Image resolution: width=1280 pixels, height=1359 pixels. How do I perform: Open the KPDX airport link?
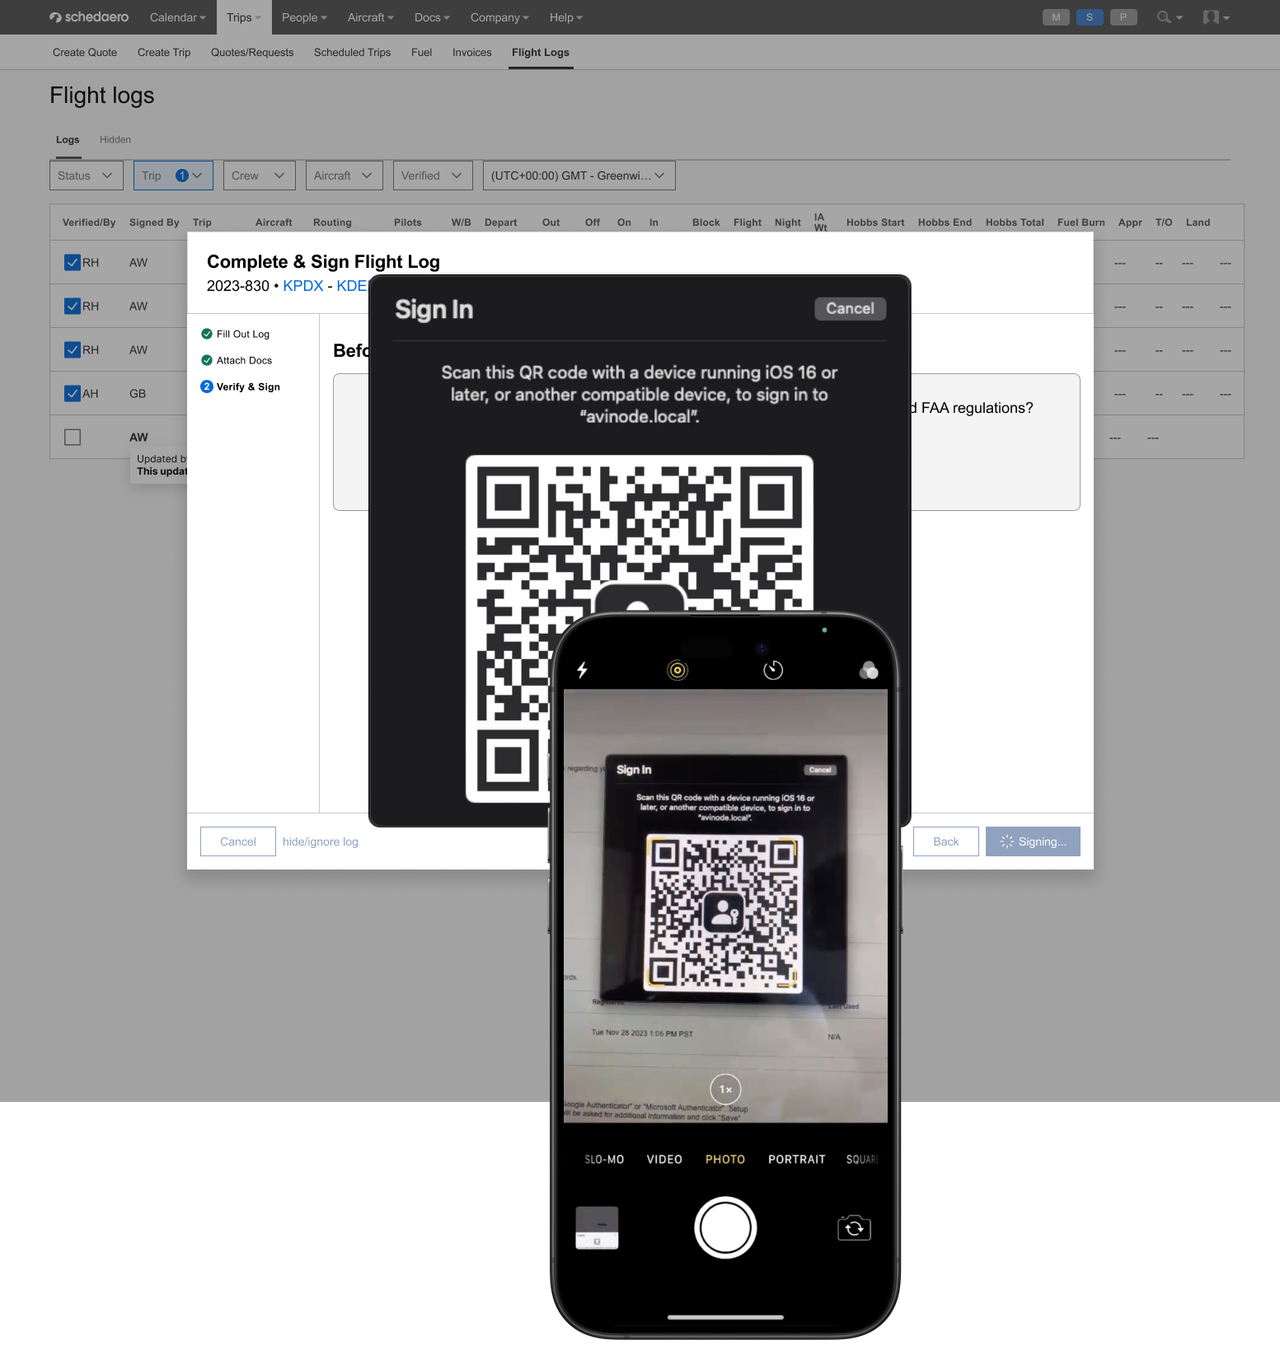(x=303, y=286)
